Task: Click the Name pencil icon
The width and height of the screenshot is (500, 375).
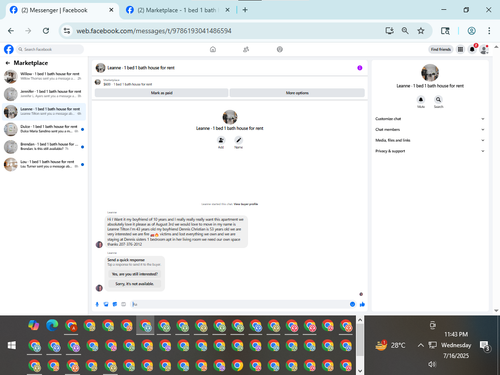Action: [x=238, y=140]
